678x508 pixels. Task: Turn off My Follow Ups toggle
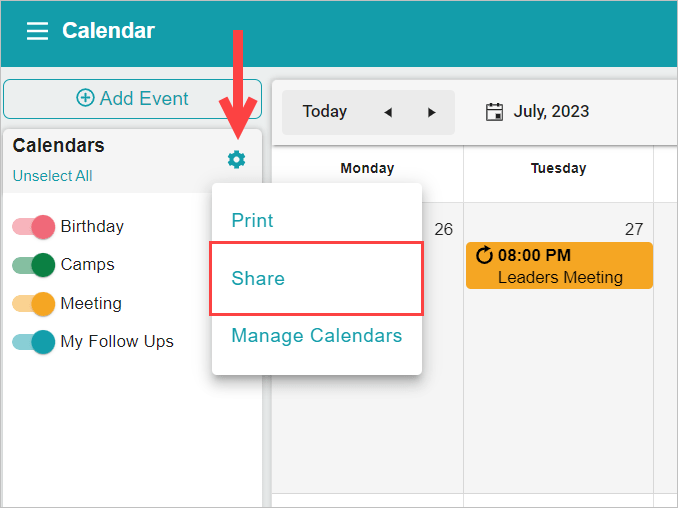coord(34,342)
